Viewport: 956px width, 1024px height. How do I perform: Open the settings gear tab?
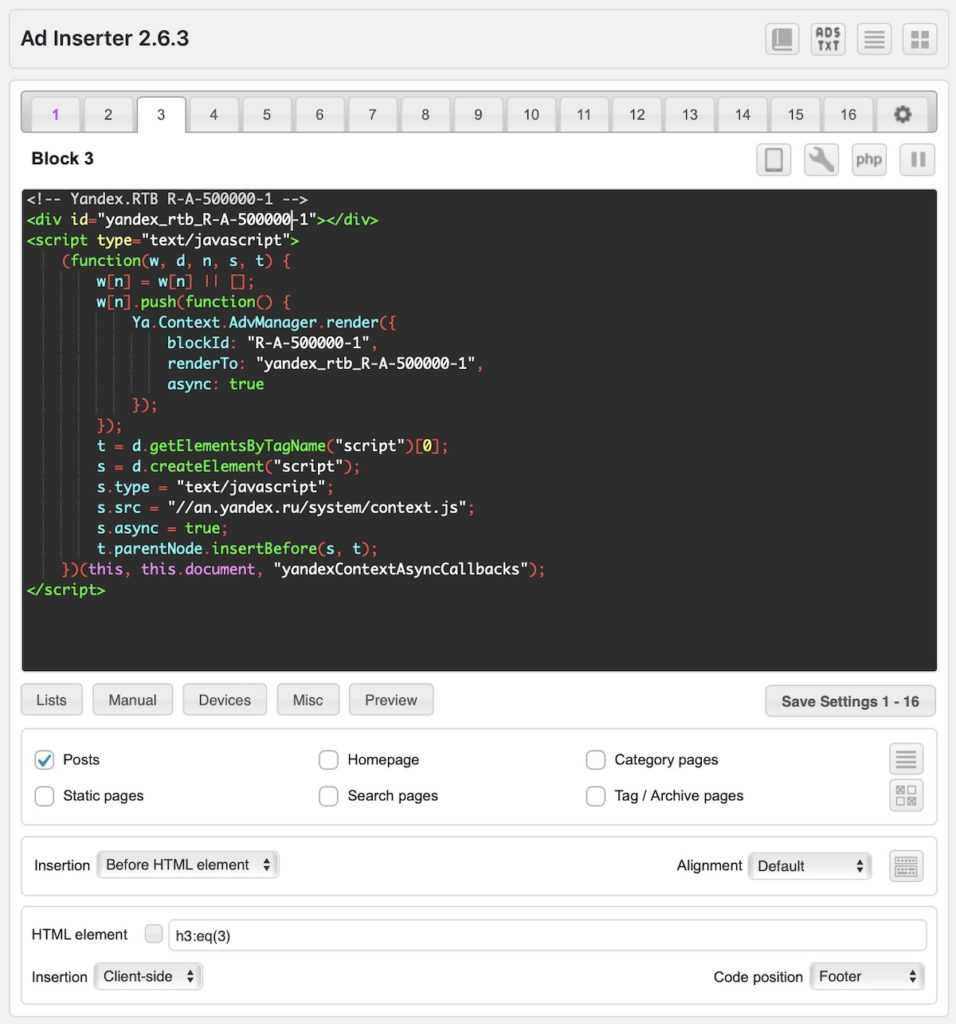pos(902,114)
